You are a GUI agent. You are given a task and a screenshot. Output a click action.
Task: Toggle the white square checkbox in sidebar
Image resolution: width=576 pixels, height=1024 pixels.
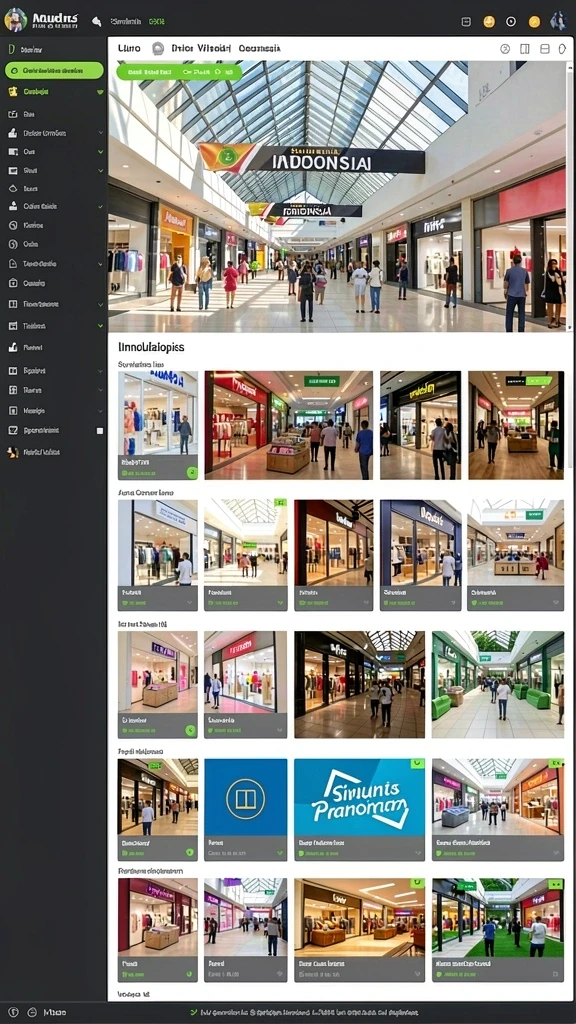[100, 431]
